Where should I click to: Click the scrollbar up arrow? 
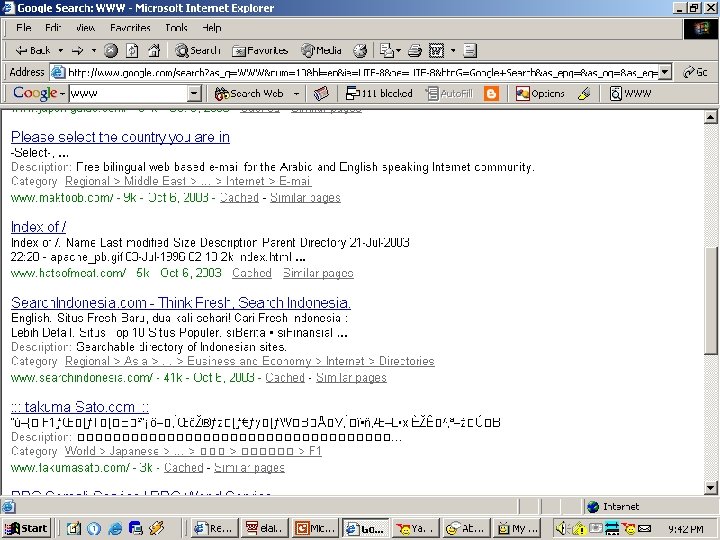point(710,117)
